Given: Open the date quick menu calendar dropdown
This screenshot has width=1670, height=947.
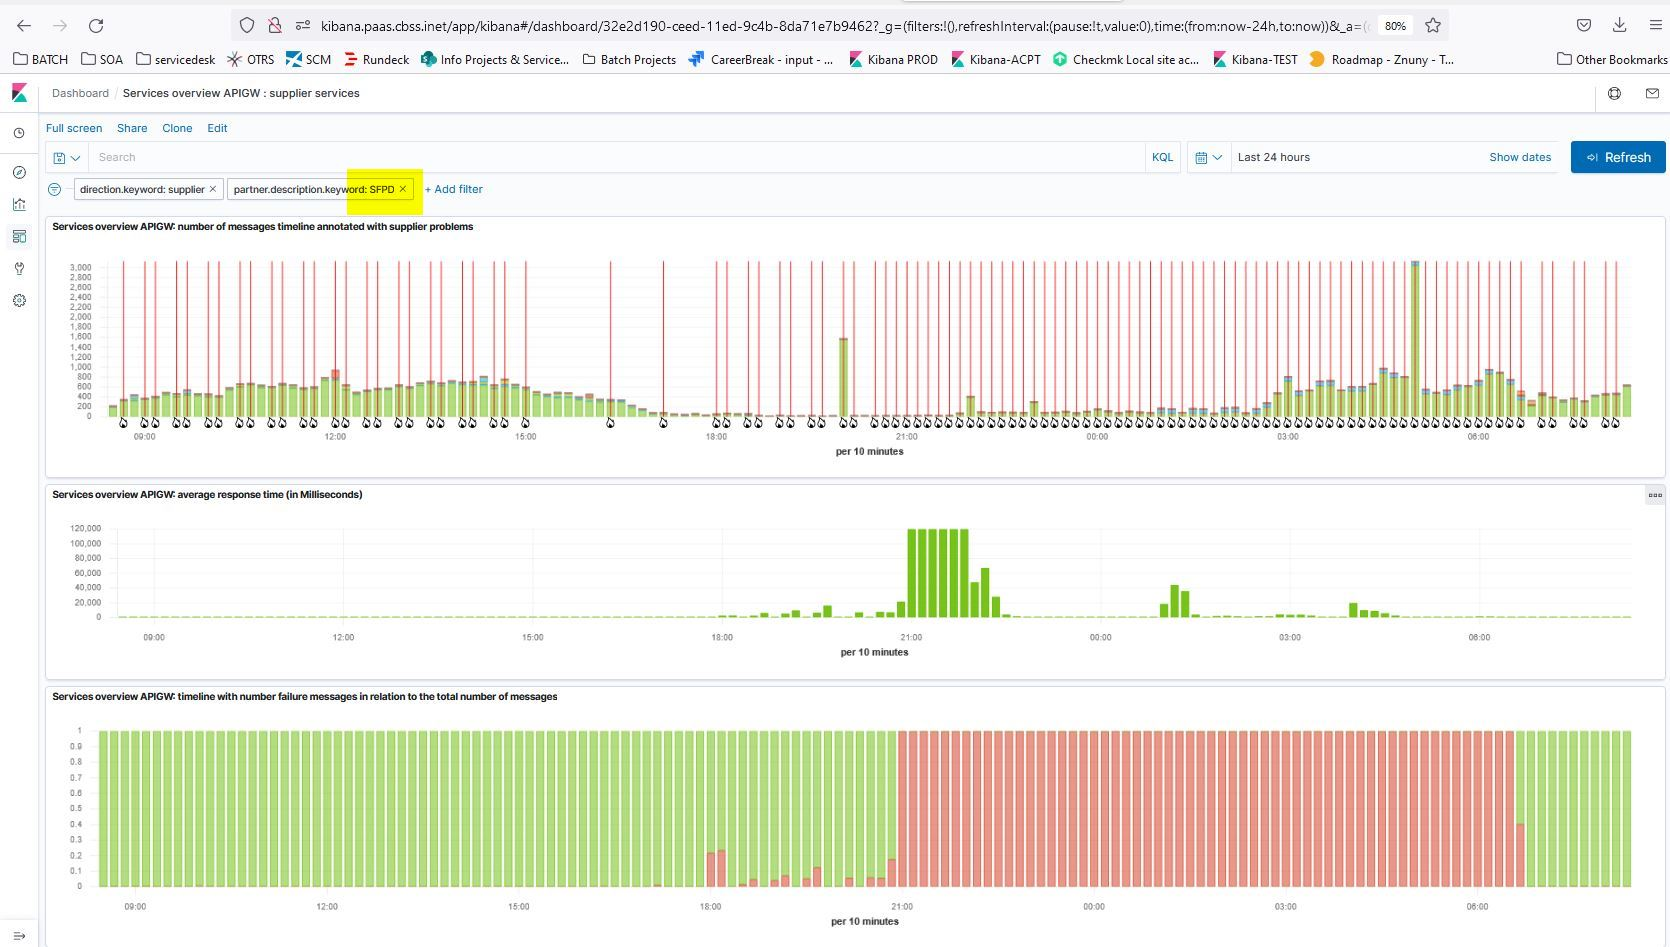Looking at the screenshot, I should pyautogui.click(x=1208, y=158).
